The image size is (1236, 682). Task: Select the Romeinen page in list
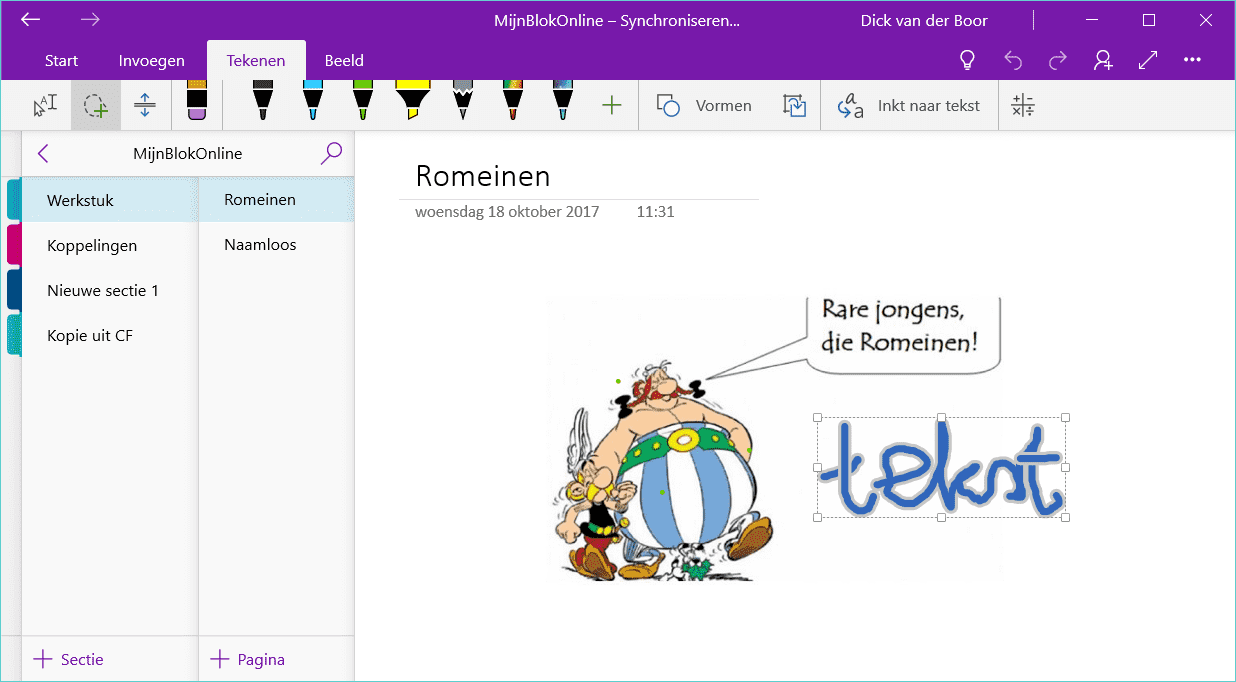click(x=277, y=199)
